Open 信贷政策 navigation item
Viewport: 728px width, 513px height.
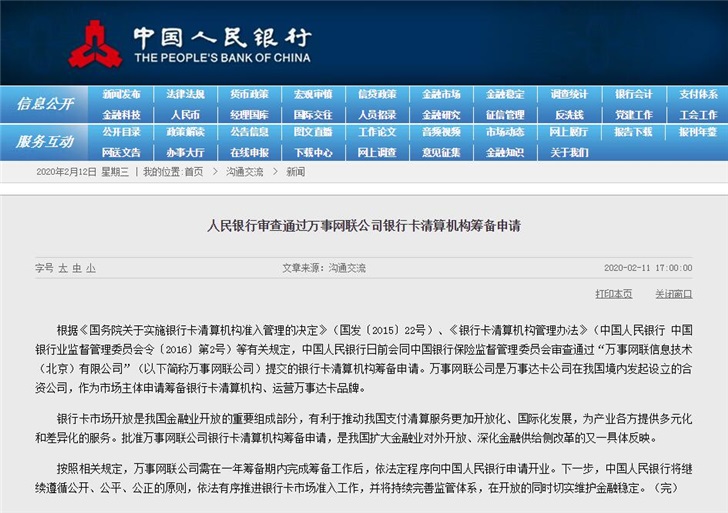click(377, 94)
